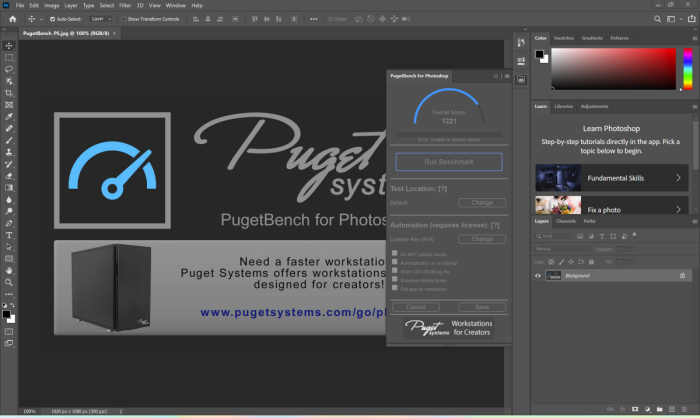The height and width of the screenshot is (418, 700).
Task: Click the align left edges icon
Action: coord(196,19)
